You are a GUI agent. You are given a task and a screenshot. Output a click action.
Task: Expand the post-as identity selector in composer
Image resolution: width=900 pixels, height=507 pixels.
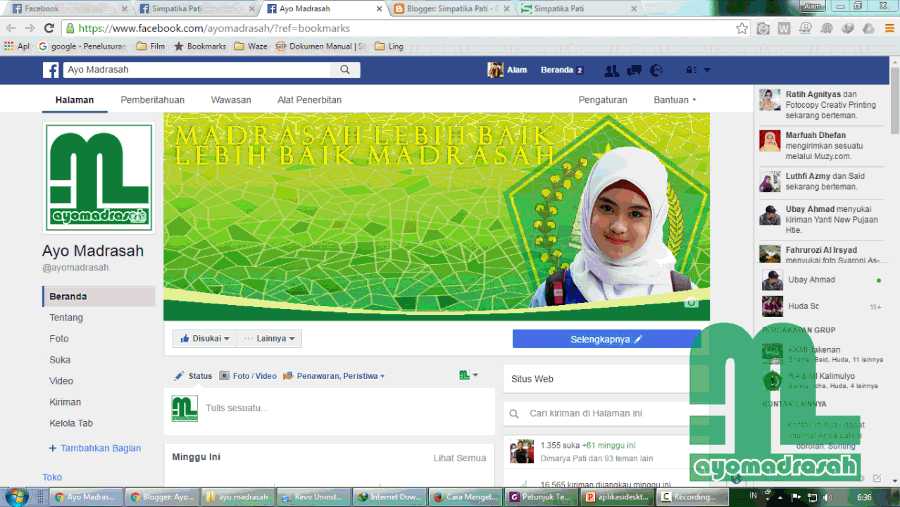(468, 375)
